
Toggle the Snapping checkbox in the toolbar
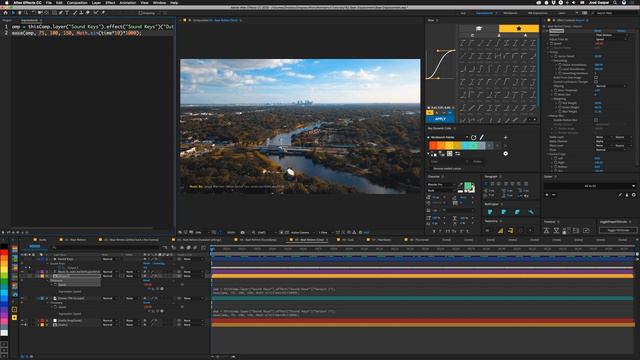[x=140, y=13]
